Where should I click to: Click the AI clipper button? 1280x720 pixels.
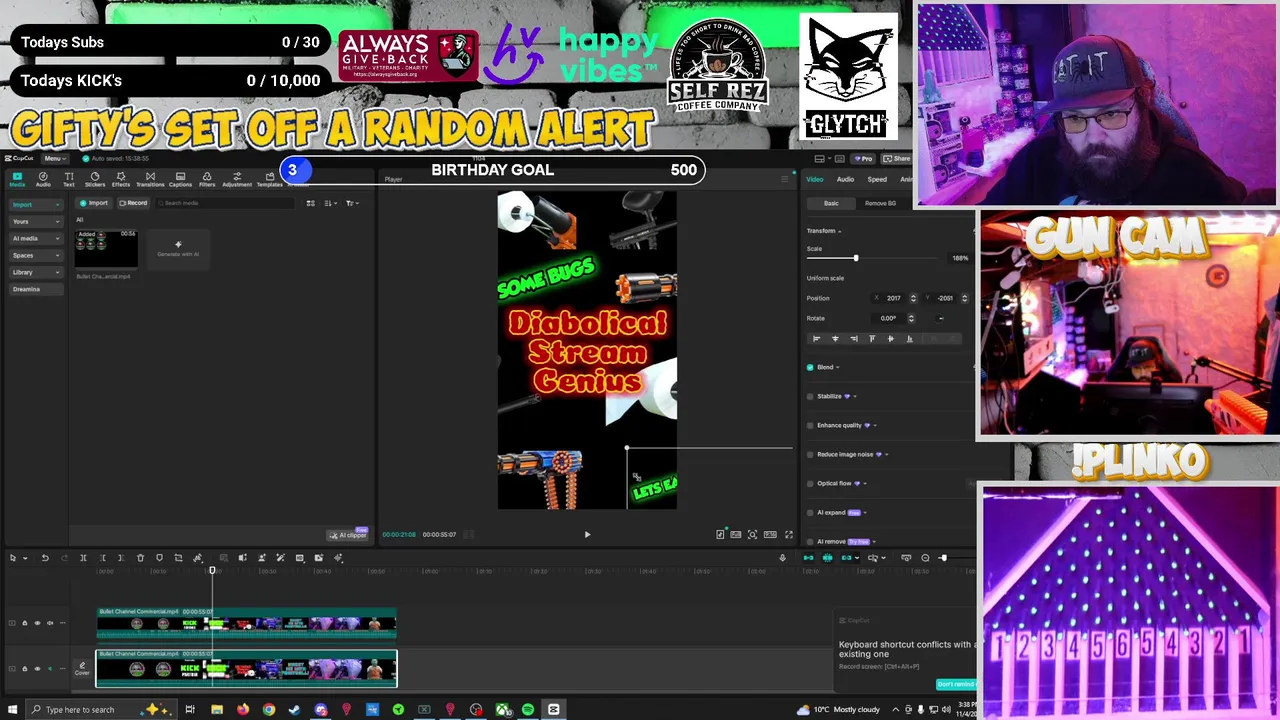349,535
